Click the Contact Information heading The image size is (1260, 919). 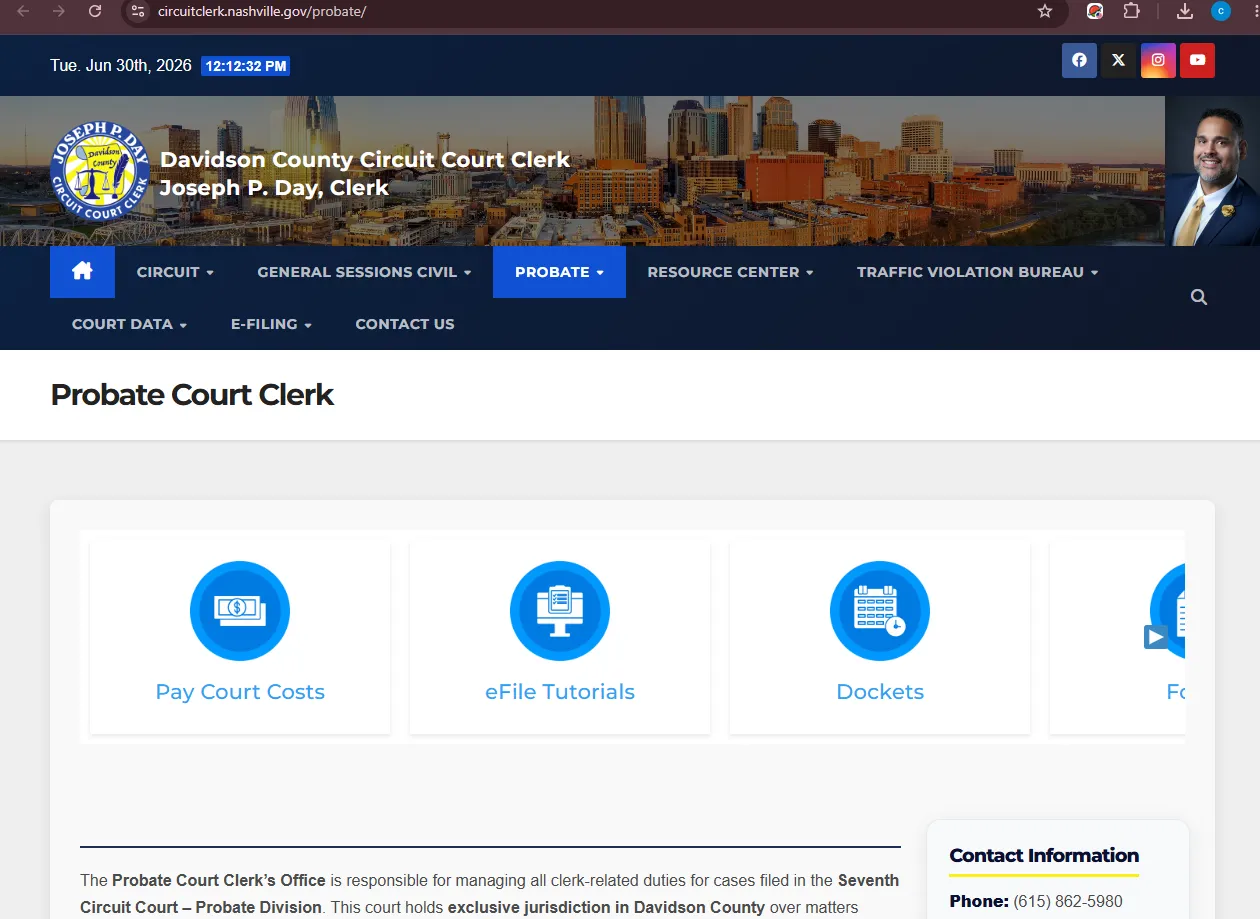[1044, 855]
